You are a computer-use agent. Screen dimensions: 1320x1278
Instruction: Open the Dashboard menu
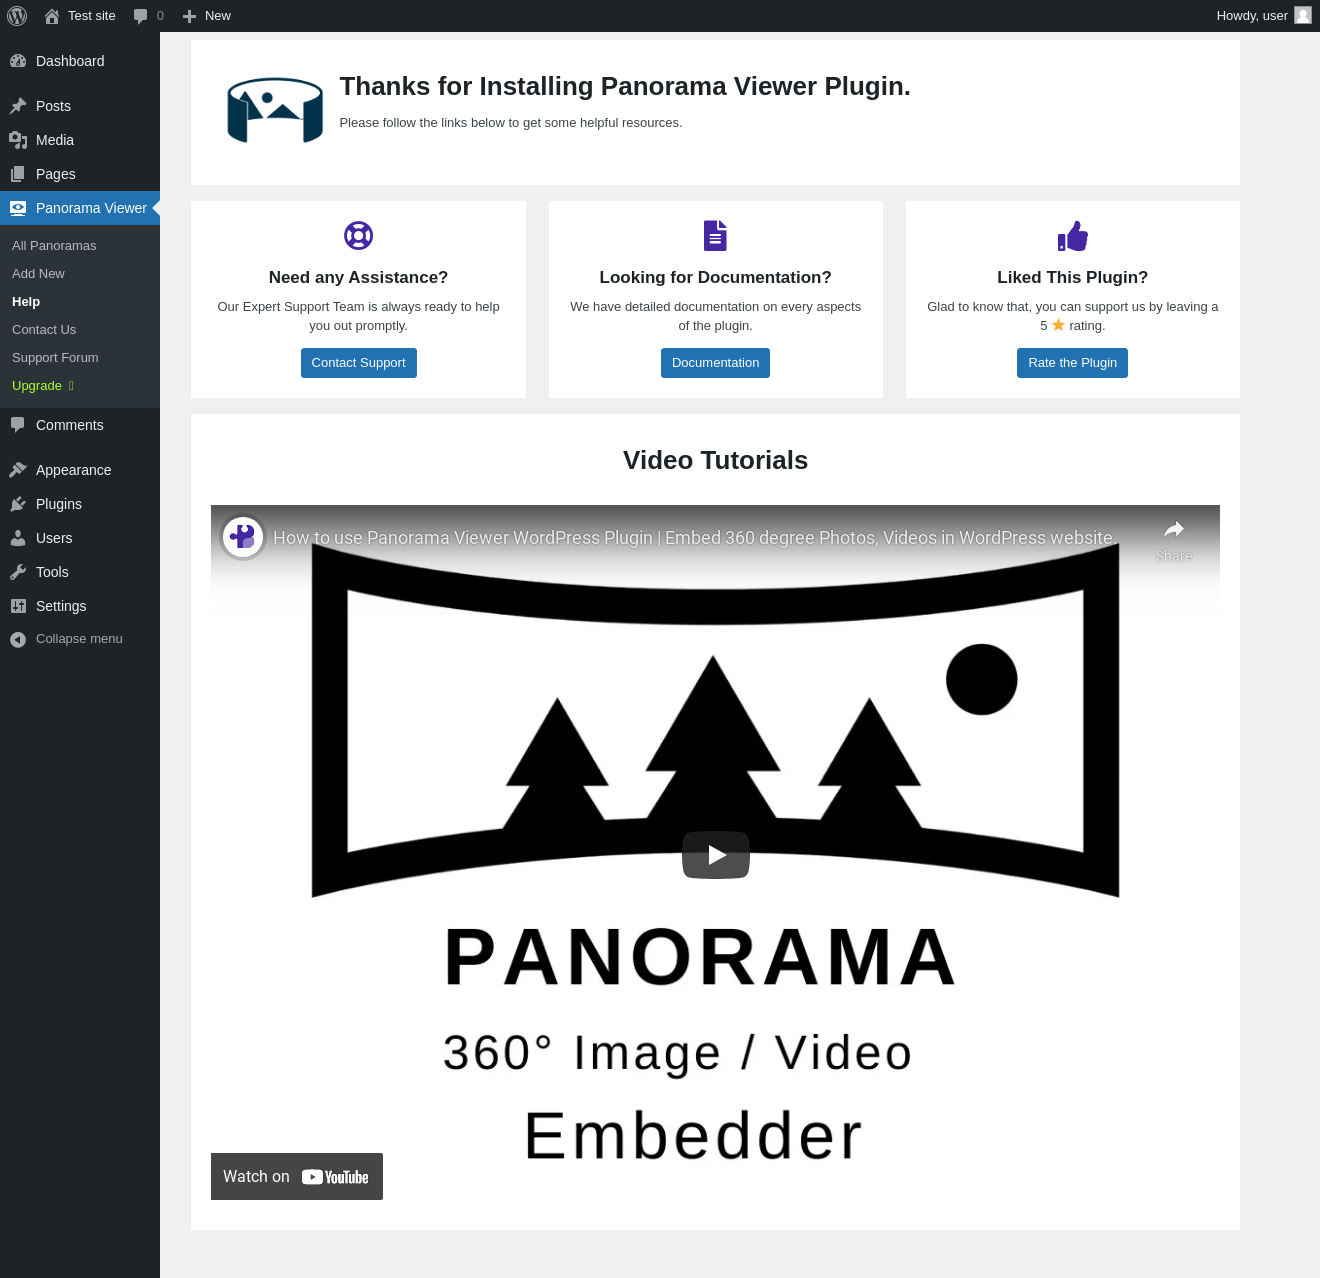pos(80,61)
